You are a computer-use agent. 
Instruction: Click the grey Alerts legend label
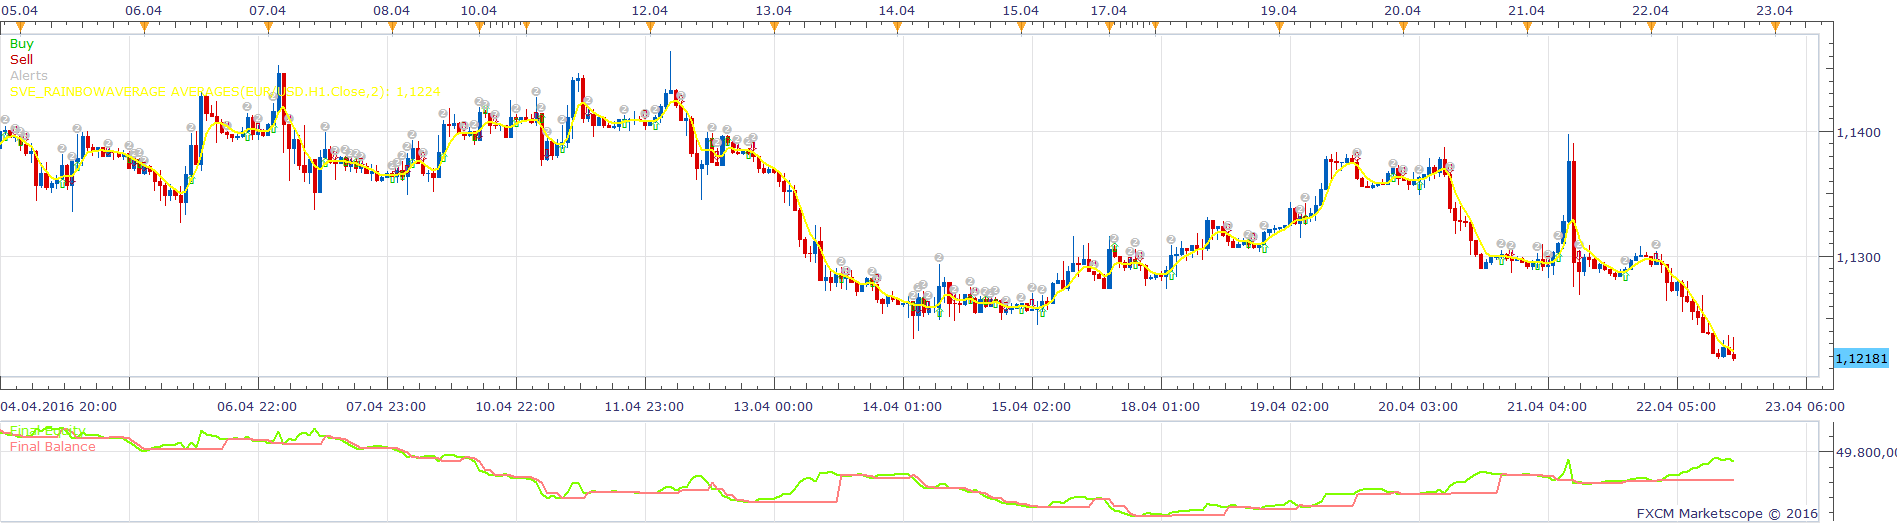point(29,76)
